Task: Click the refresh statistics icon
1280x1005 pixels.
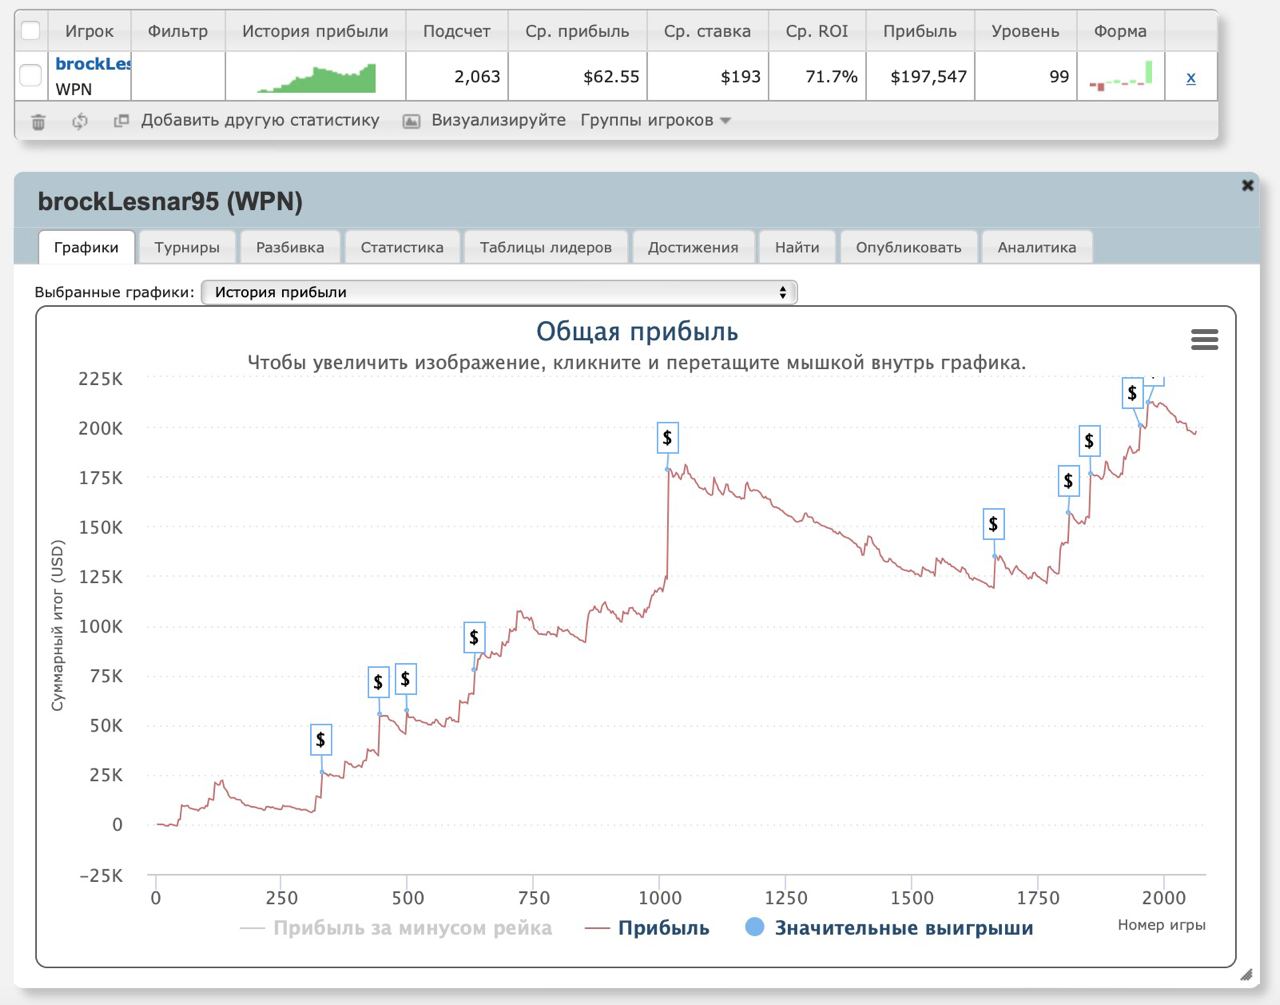Action: point(80,121)
